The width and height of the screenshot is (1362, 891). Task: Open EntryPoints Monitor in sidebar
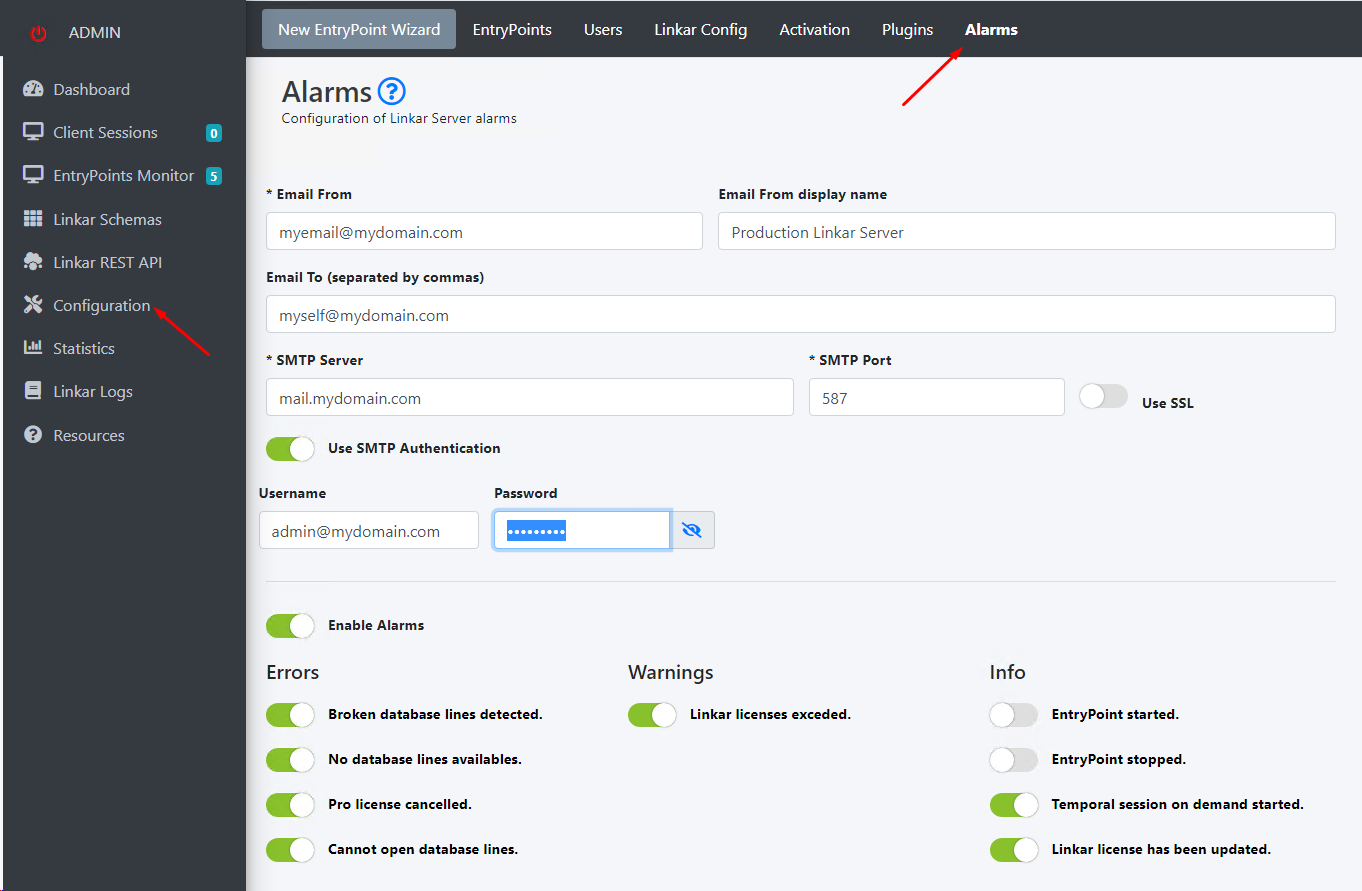click(123, 175)
